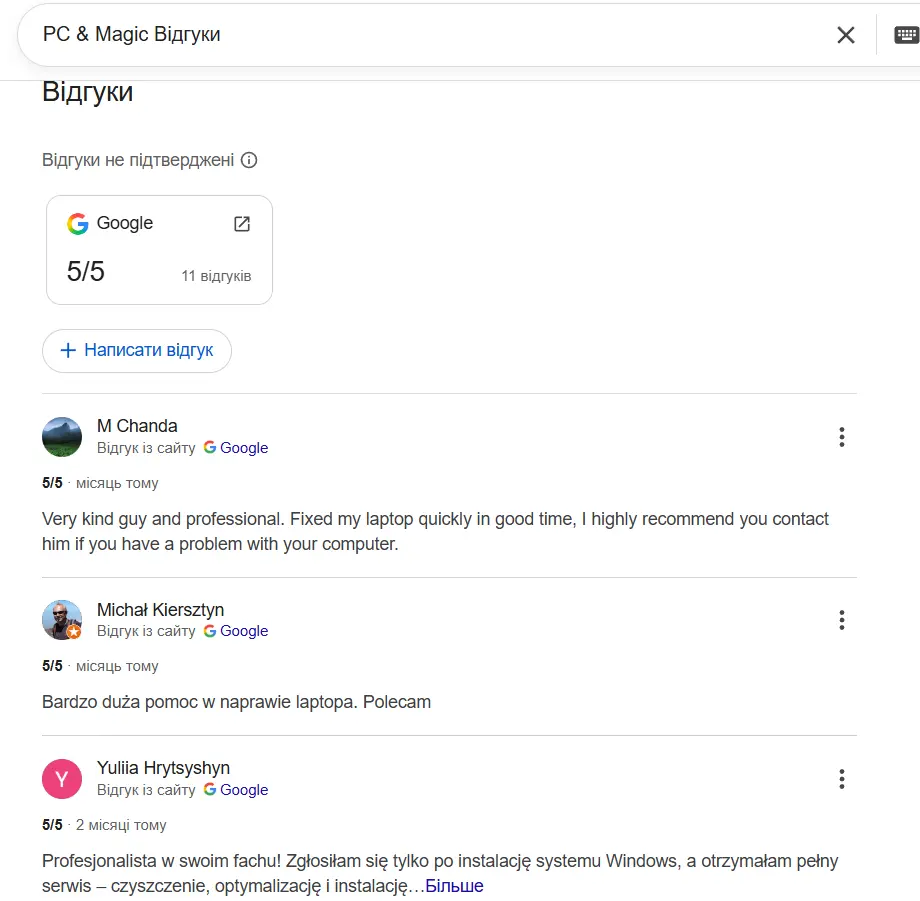Expand the review with Більше link
The image size is (920, 901).
454,886
